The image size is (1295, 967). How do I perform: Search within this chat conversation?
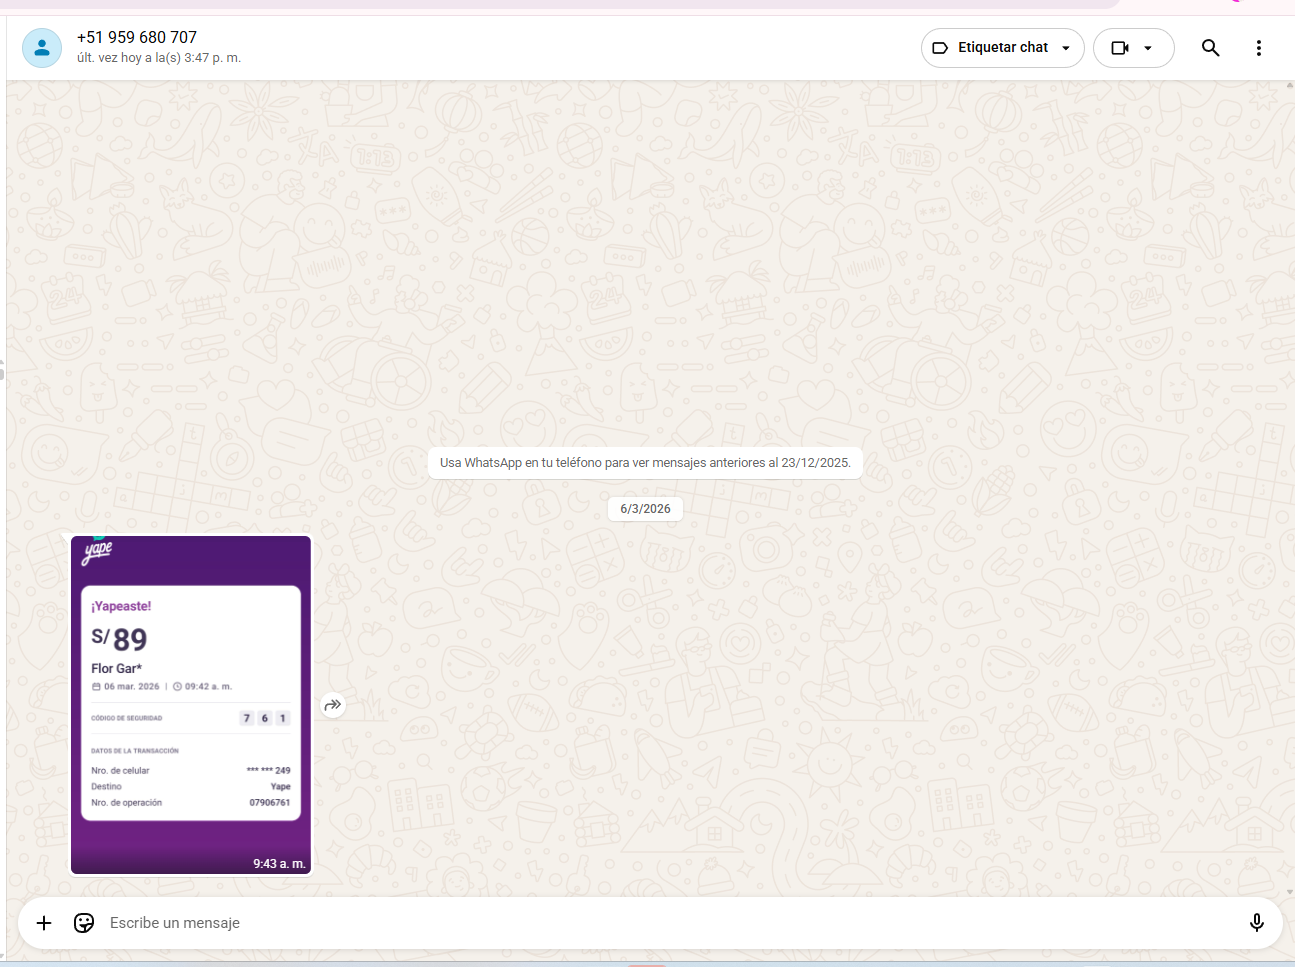[x=1210, y=48]
